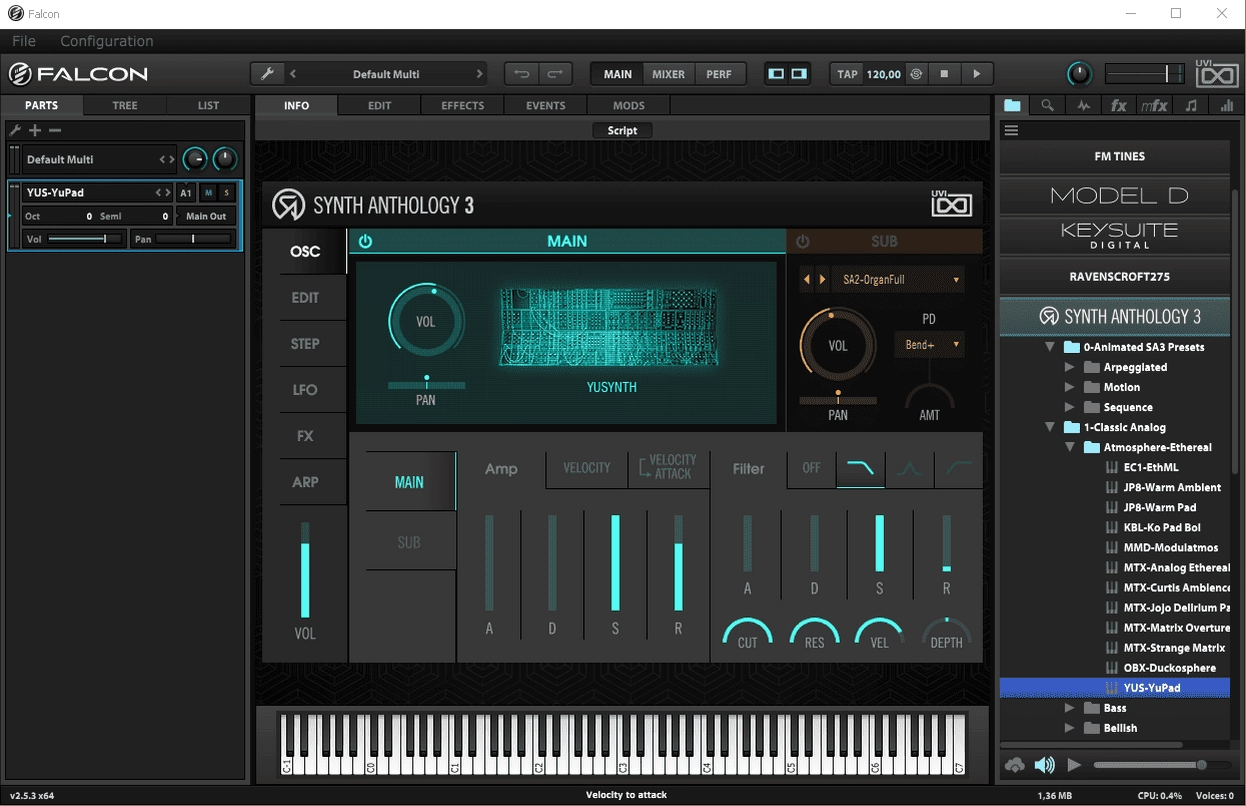Switch to the LIST tab

click(x=208, y=105)
